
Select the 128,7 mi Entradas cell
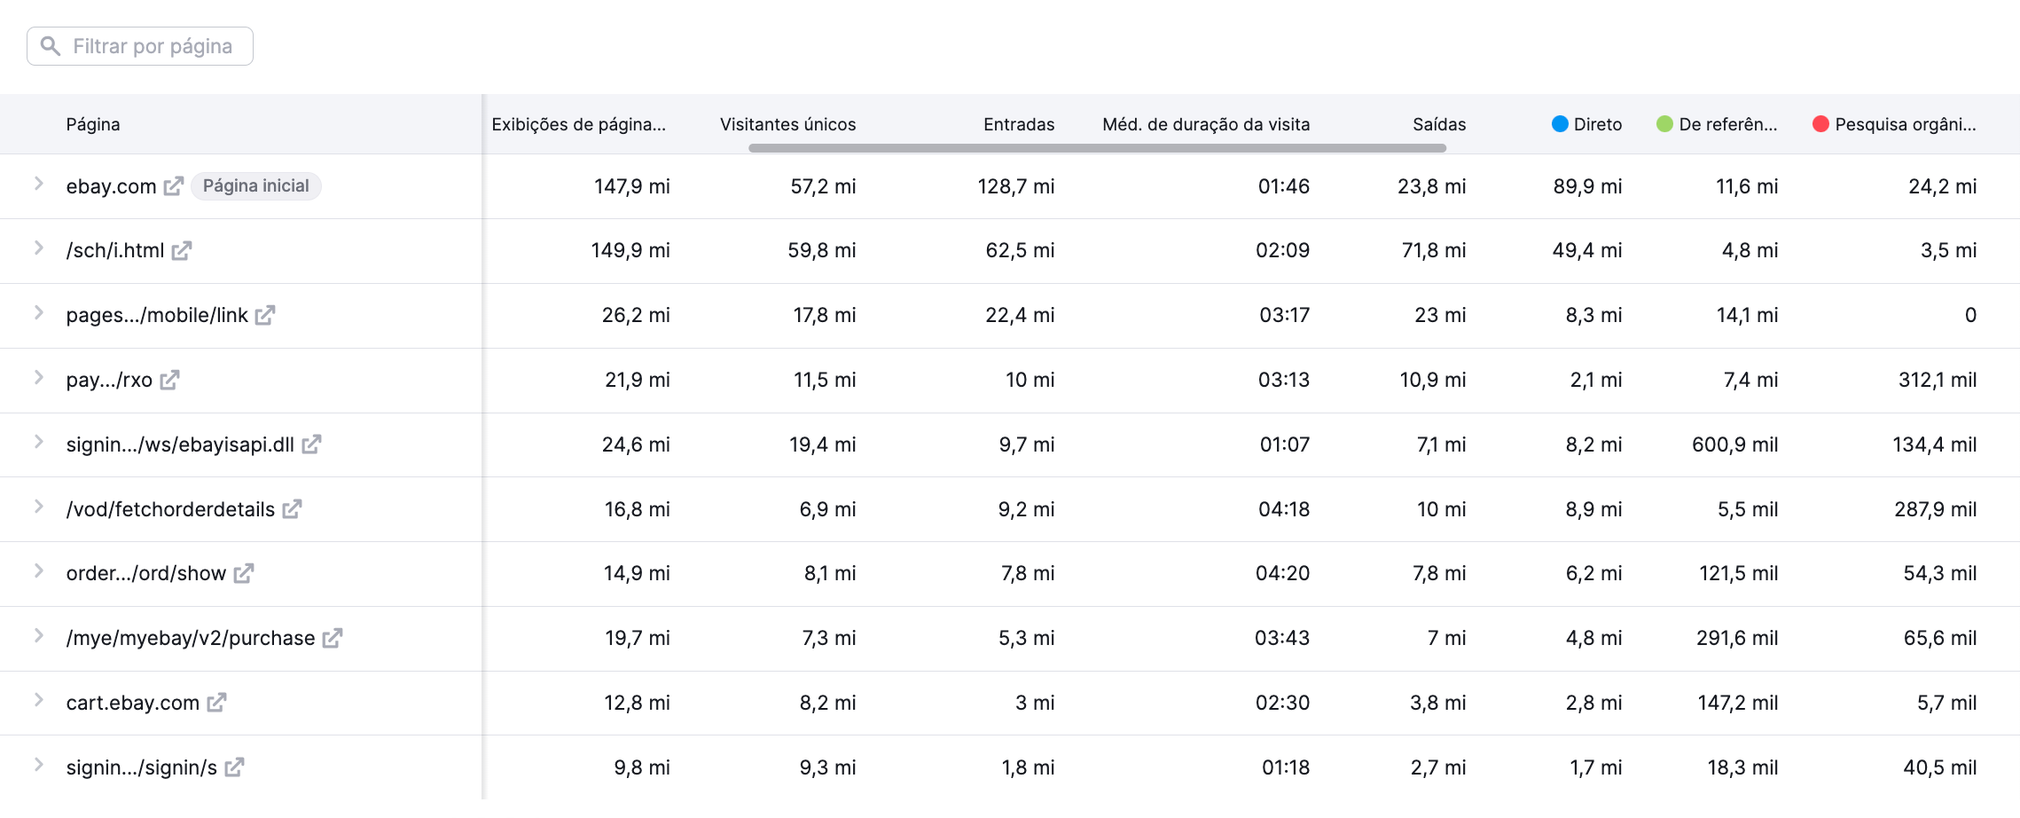coord(1016,186)
